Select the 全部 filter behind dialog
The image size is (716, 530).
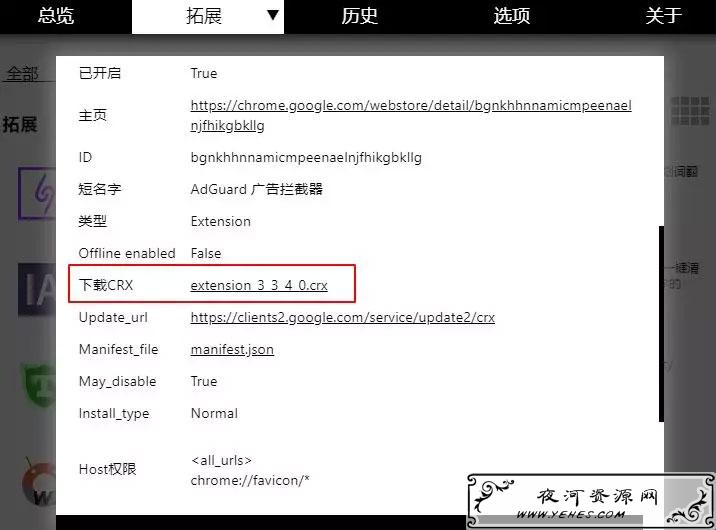click(23, 73)
